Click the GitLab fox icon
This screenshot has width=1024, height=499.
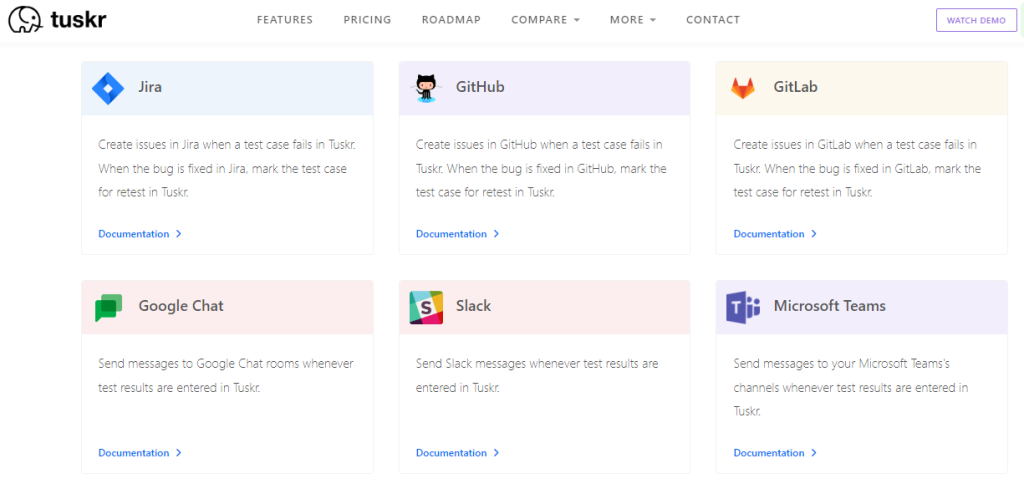743,88
